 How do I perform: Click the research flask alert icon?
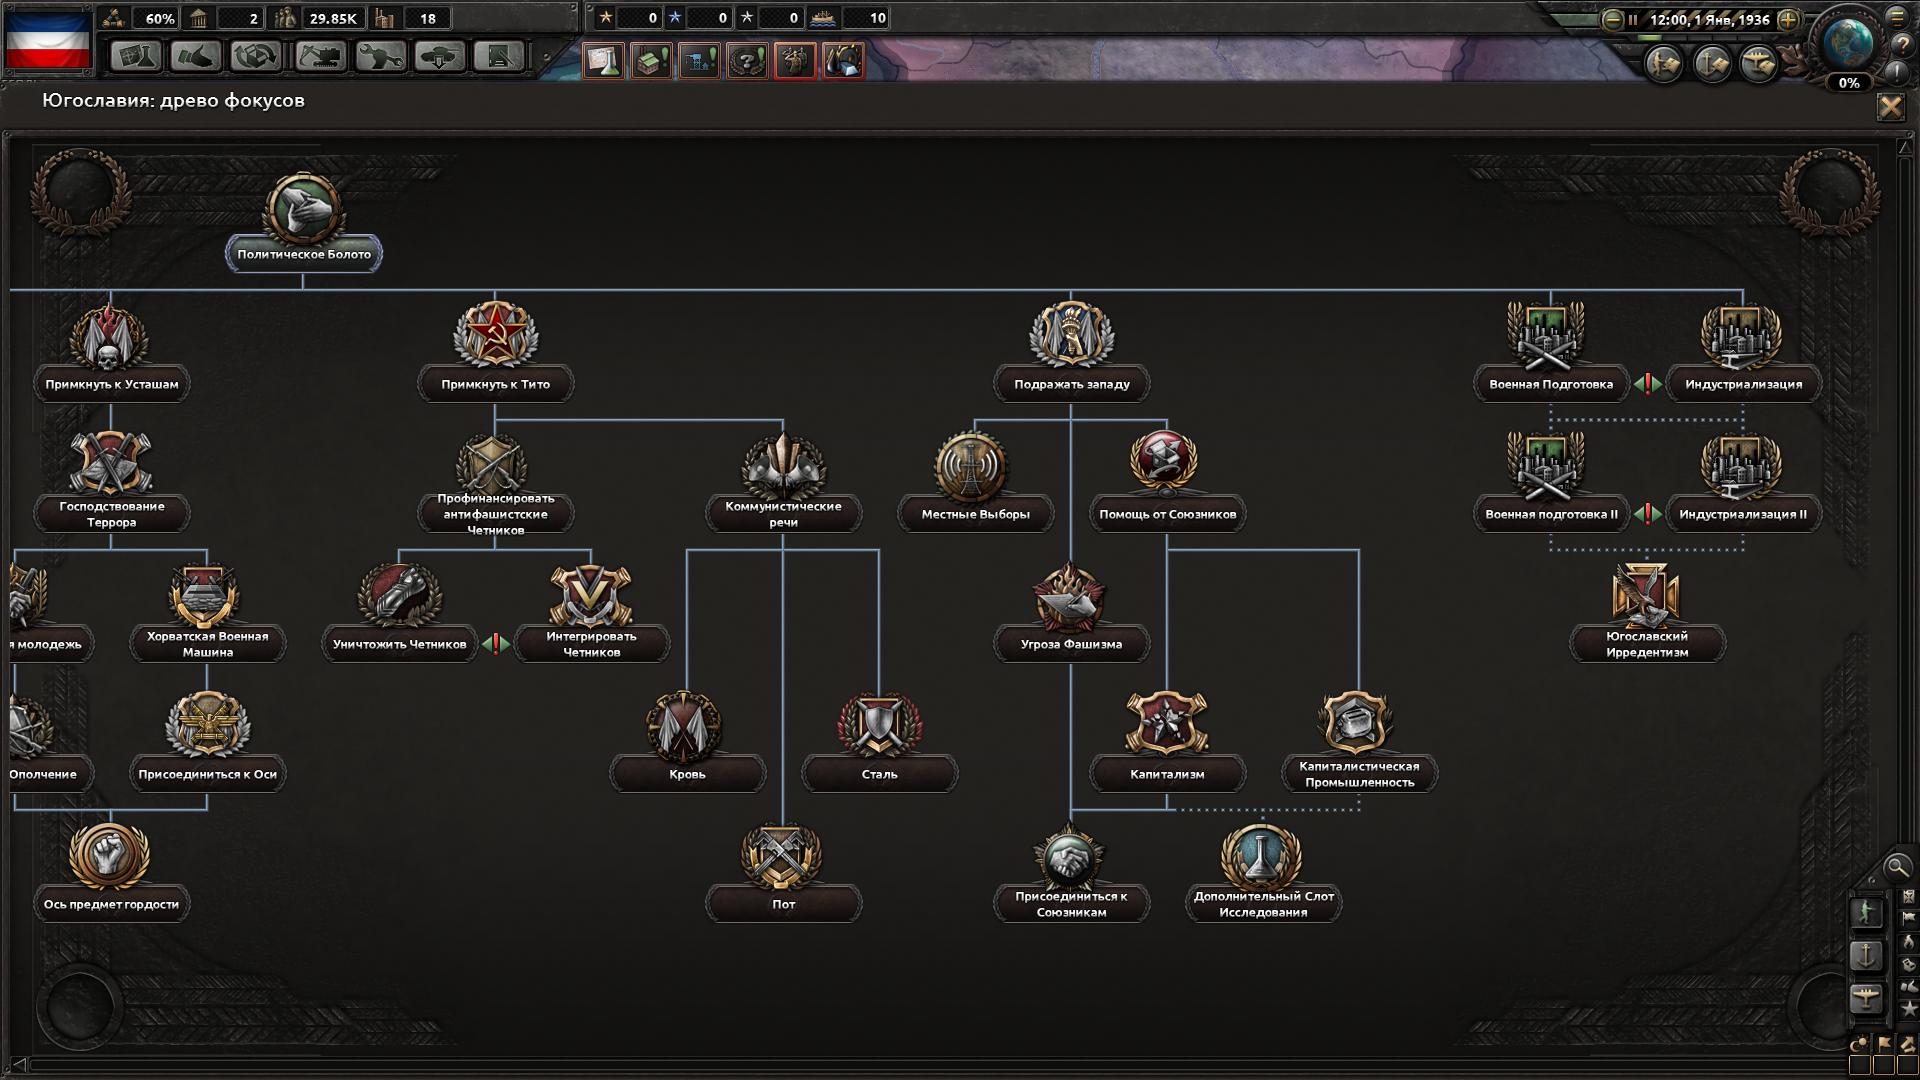[604, 60]
